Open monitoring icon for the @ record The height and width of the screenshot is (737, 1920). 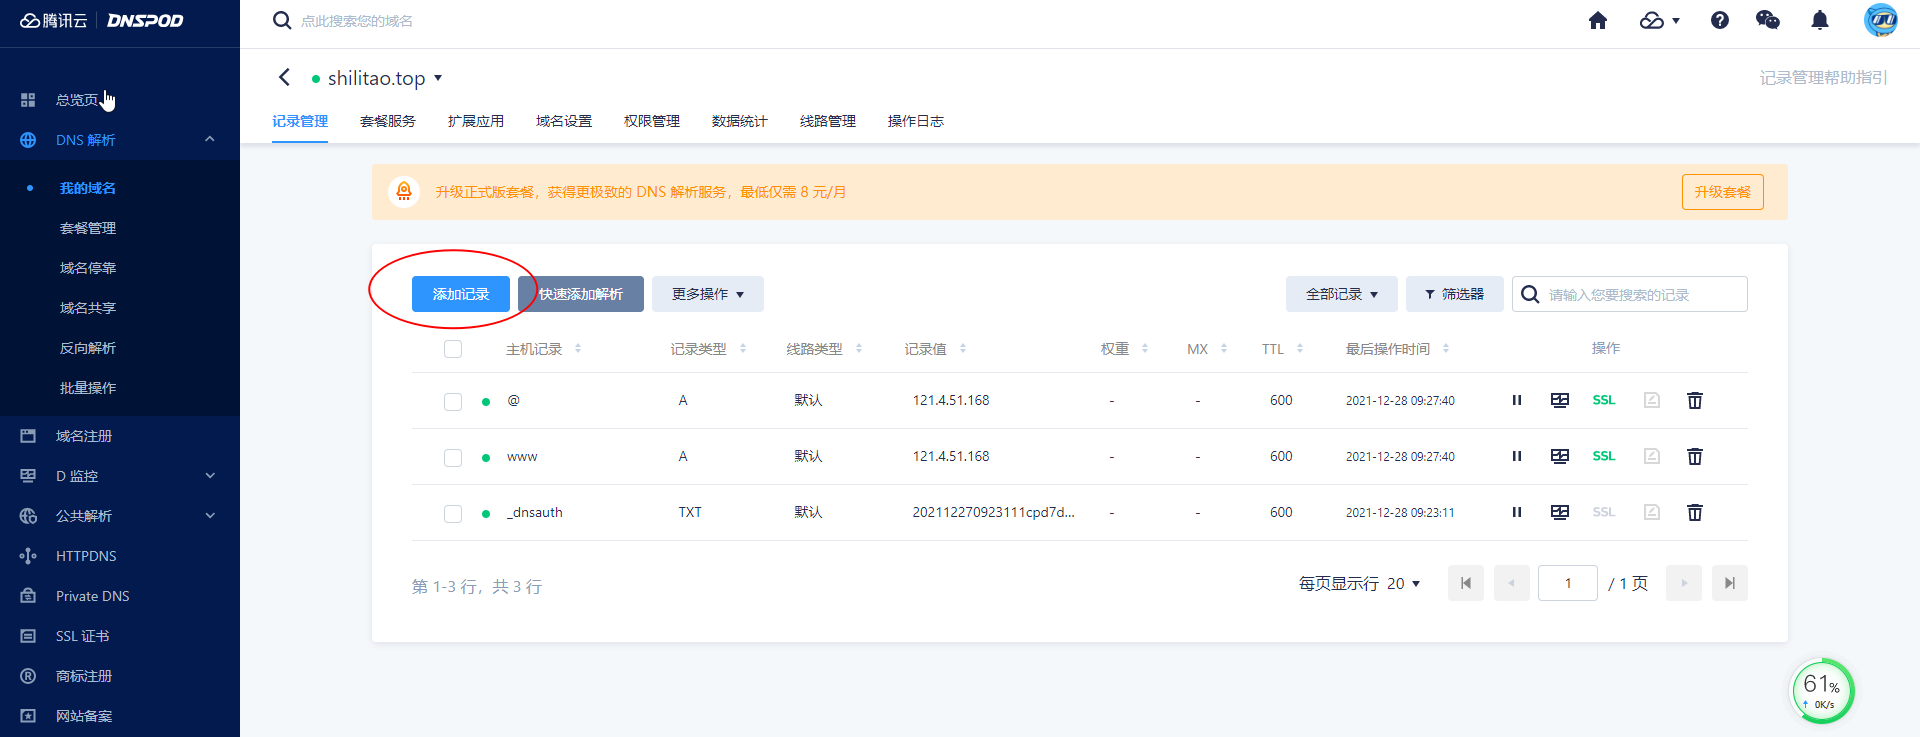1560,400
